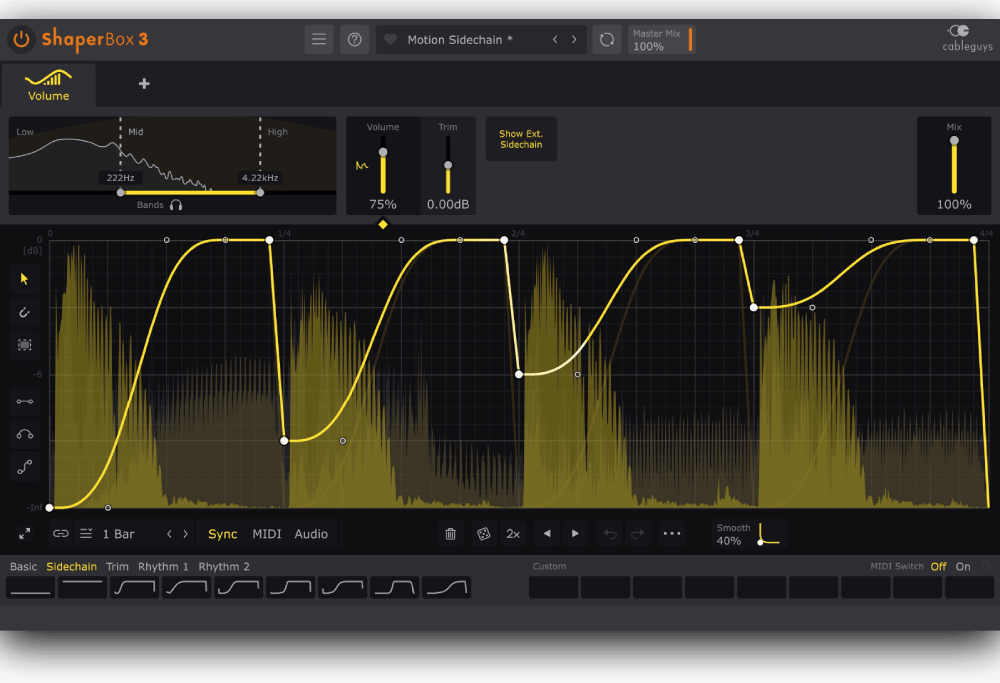Open the cableguys logo

pos(967,38)
